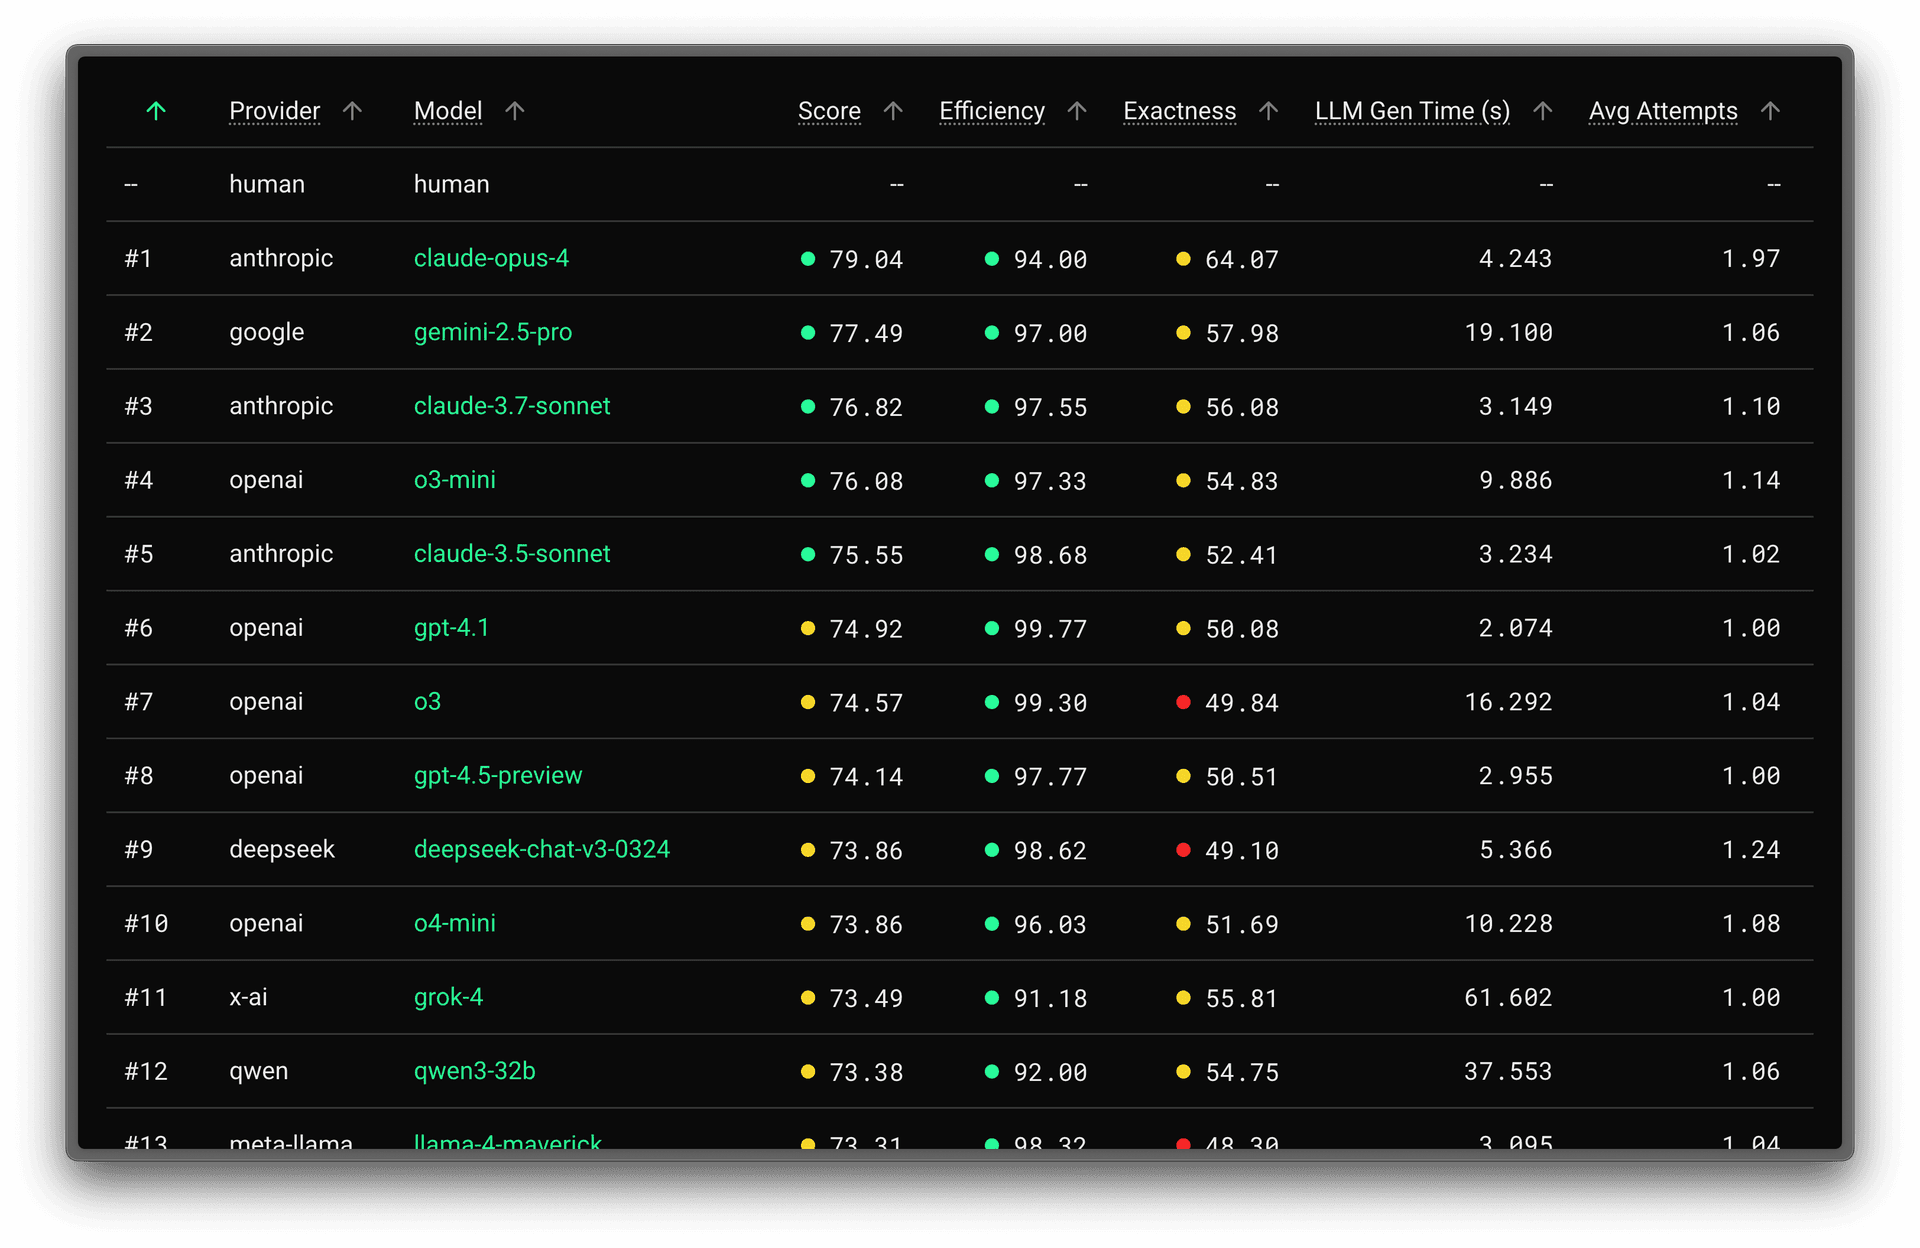The image size is (1920, 1248).
Task: Click sort arrow next to Model
Action: (515, 111)
